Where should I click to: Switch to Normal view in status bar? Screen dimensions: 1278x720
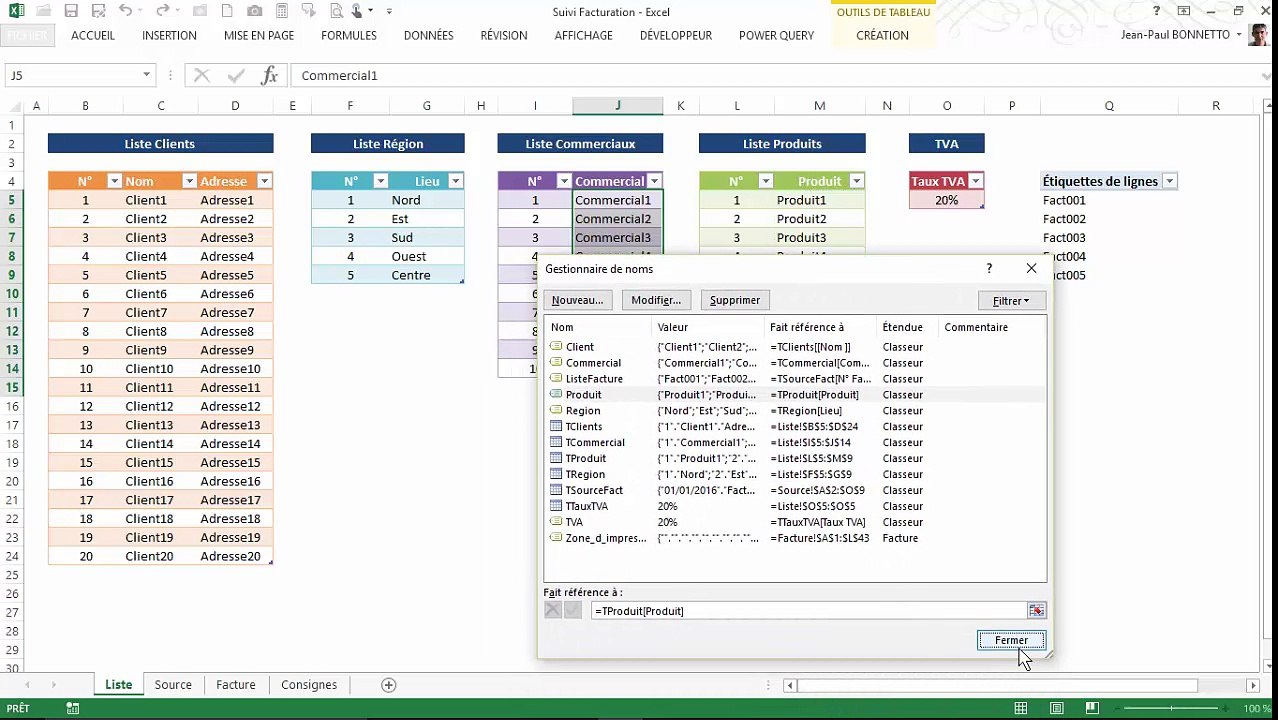pyautogui.click(x=1020, y=708)
